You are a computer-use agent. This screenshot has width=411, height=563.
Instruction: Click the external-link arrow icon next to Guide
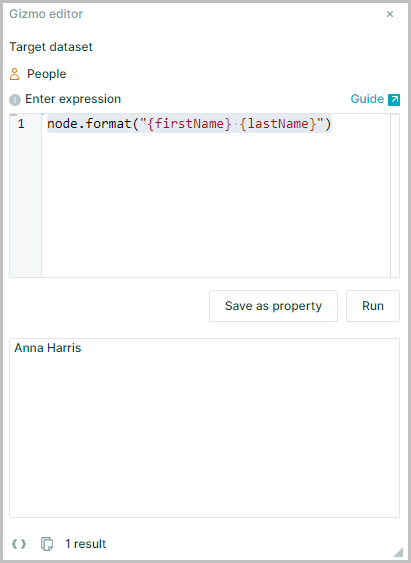coord(394,99)
